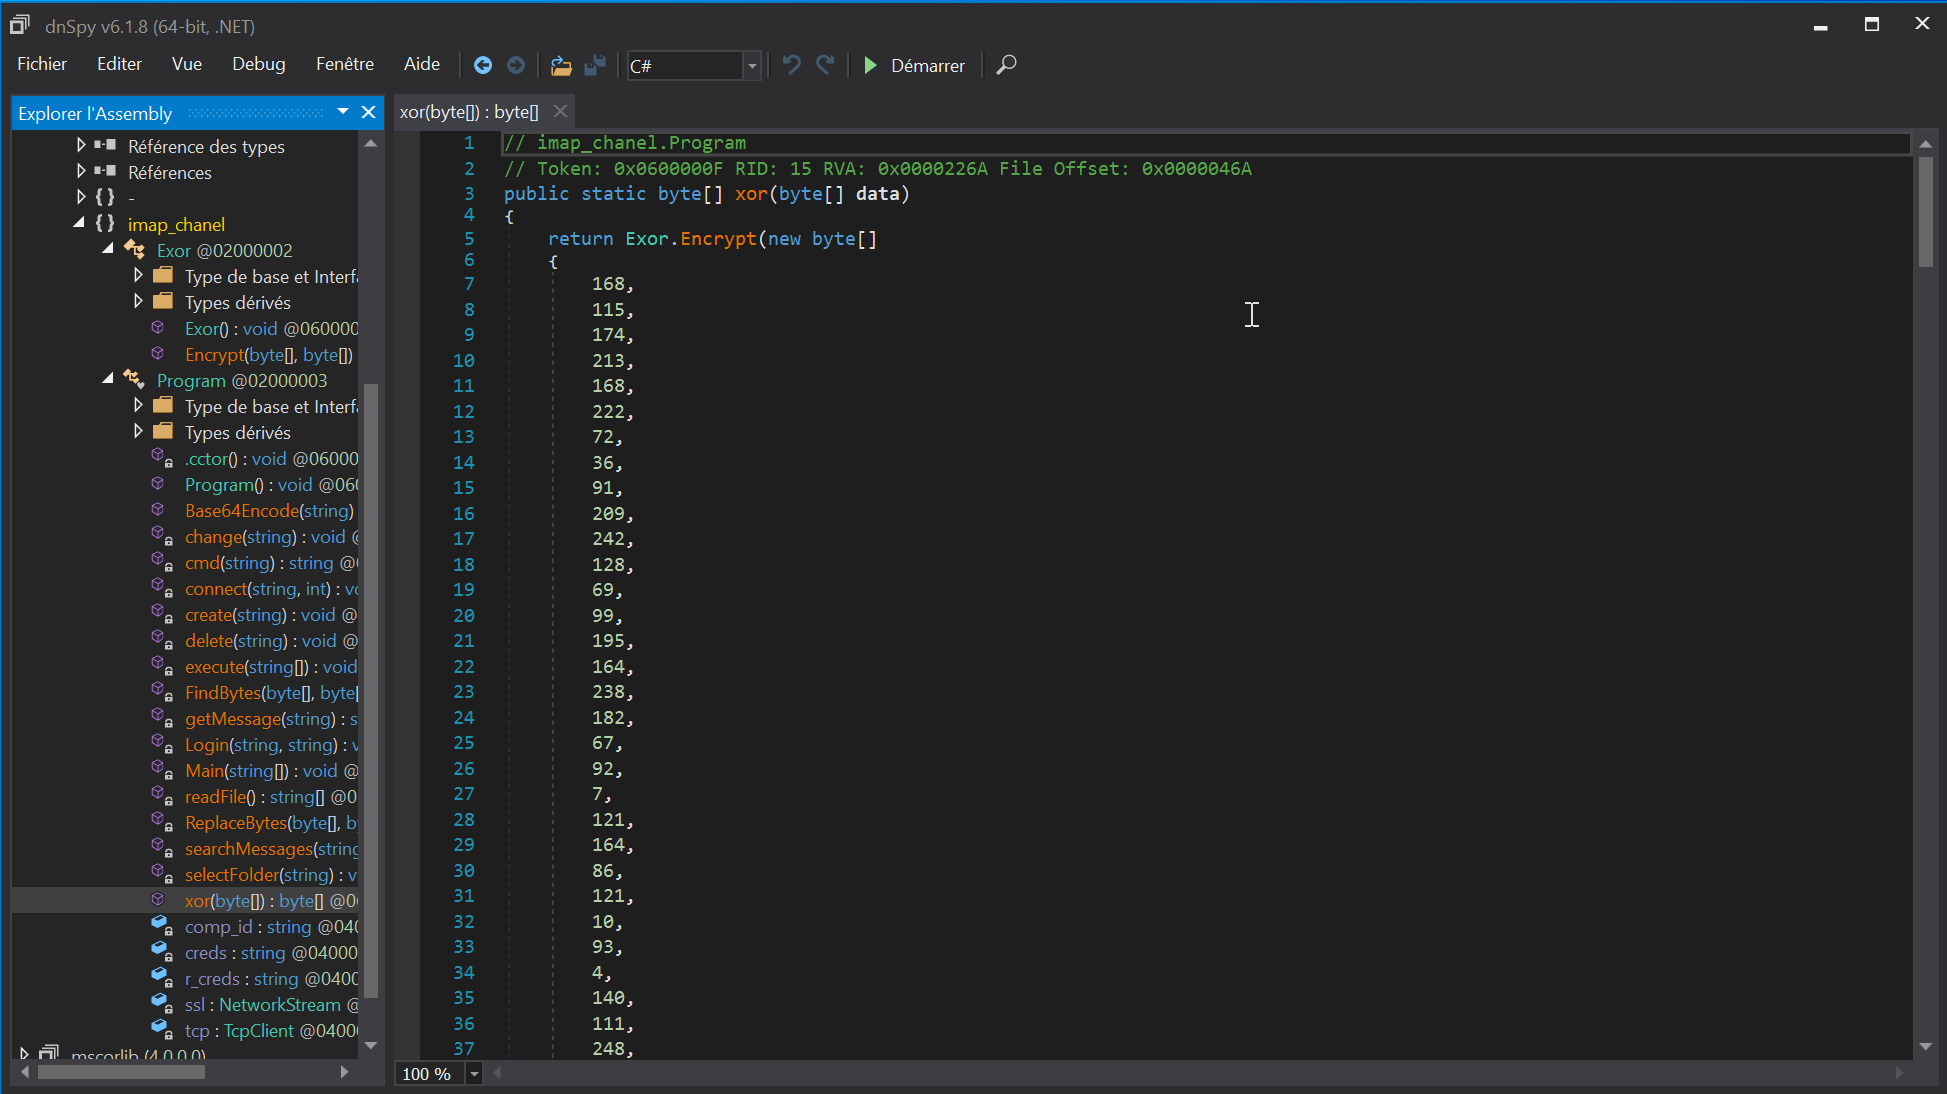Click the navigate forward arrow icon
The image size is (1947, 1094).
(x=516, y=65)
